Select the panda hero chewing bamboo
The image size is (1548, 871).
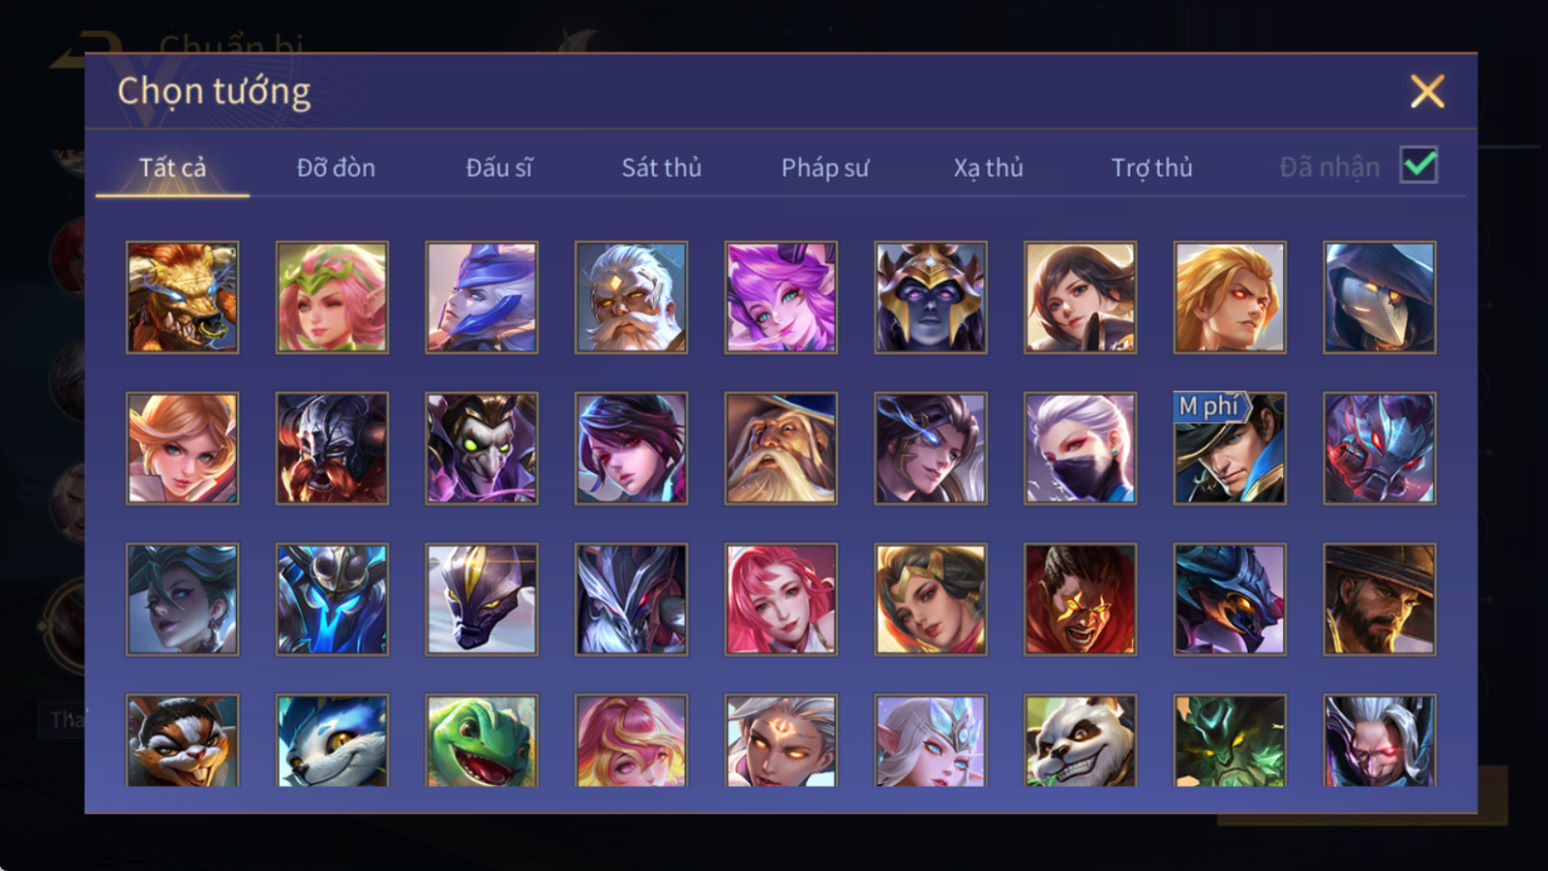[1080, 740]
